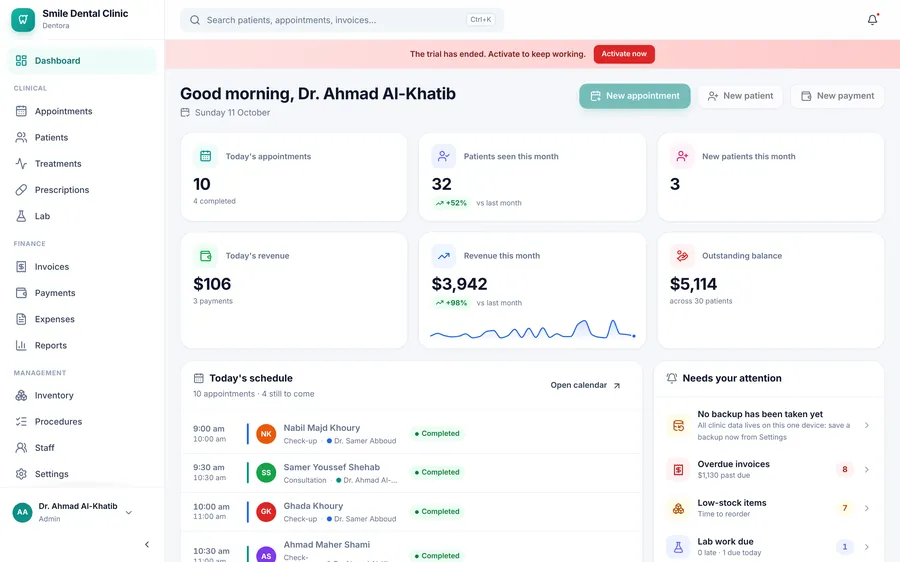Screen dimensions: 900x562
Task: Click the Prescriptions pill icon in sidebar
Action: tap(21, 190)
